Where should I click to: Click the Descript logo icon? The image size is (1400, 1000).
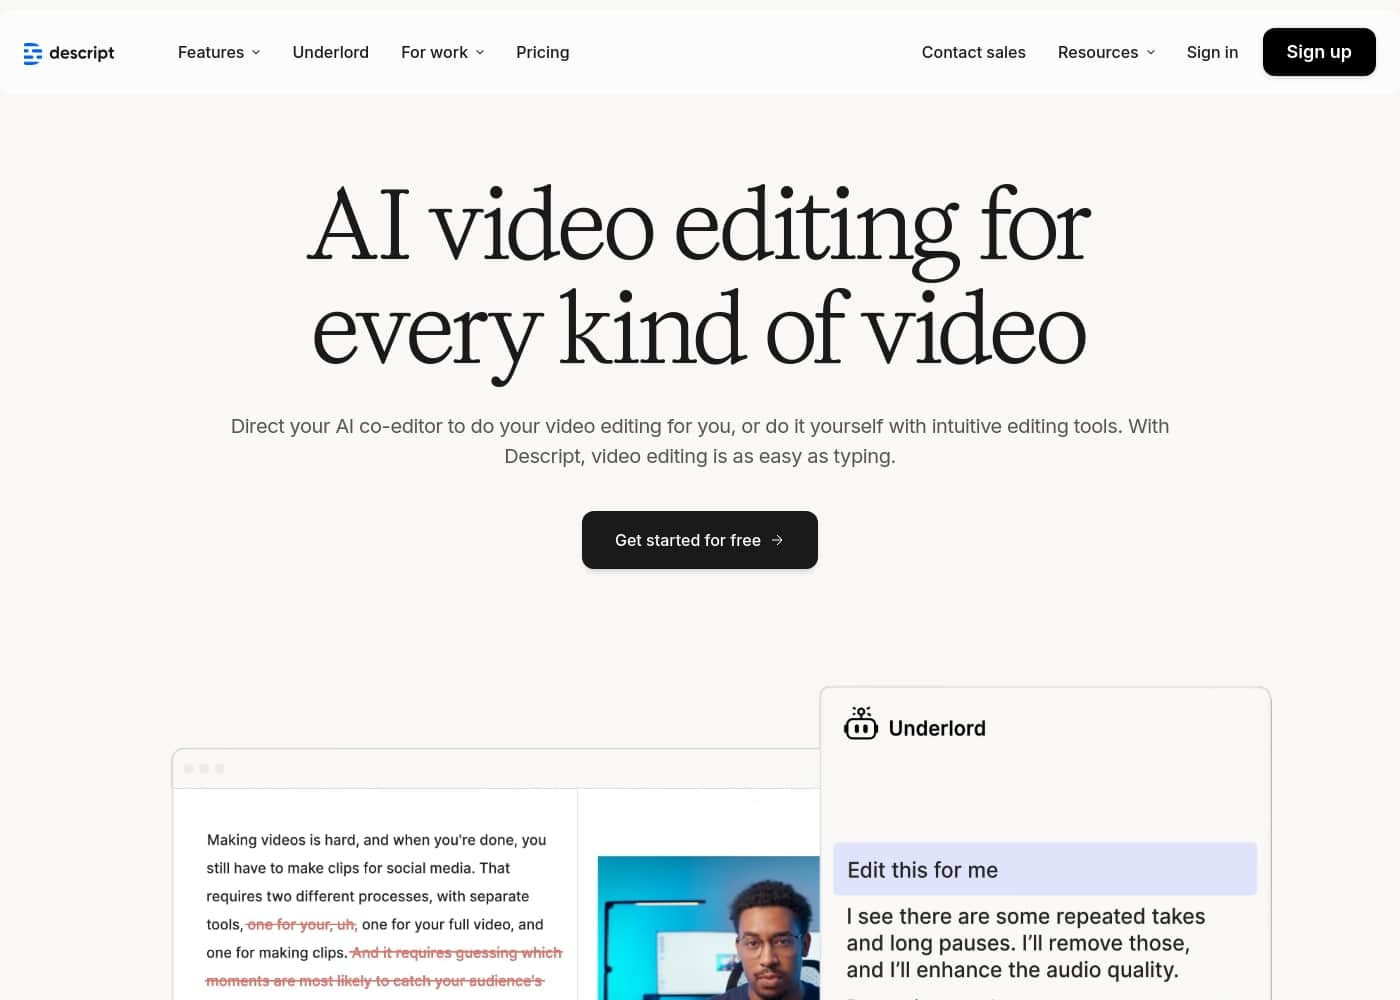[33, 53]
